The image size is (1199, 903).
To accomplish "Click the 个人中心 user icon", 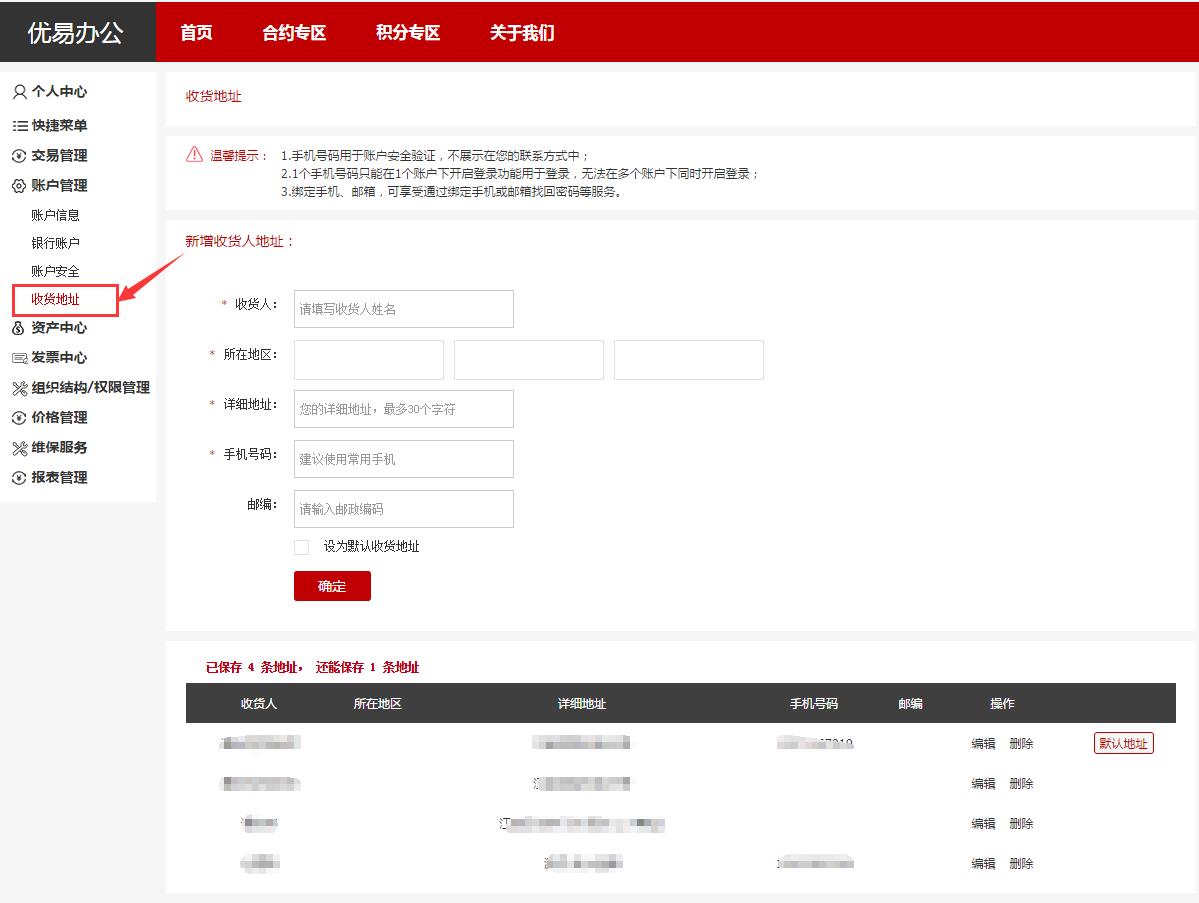I will 19,92.
